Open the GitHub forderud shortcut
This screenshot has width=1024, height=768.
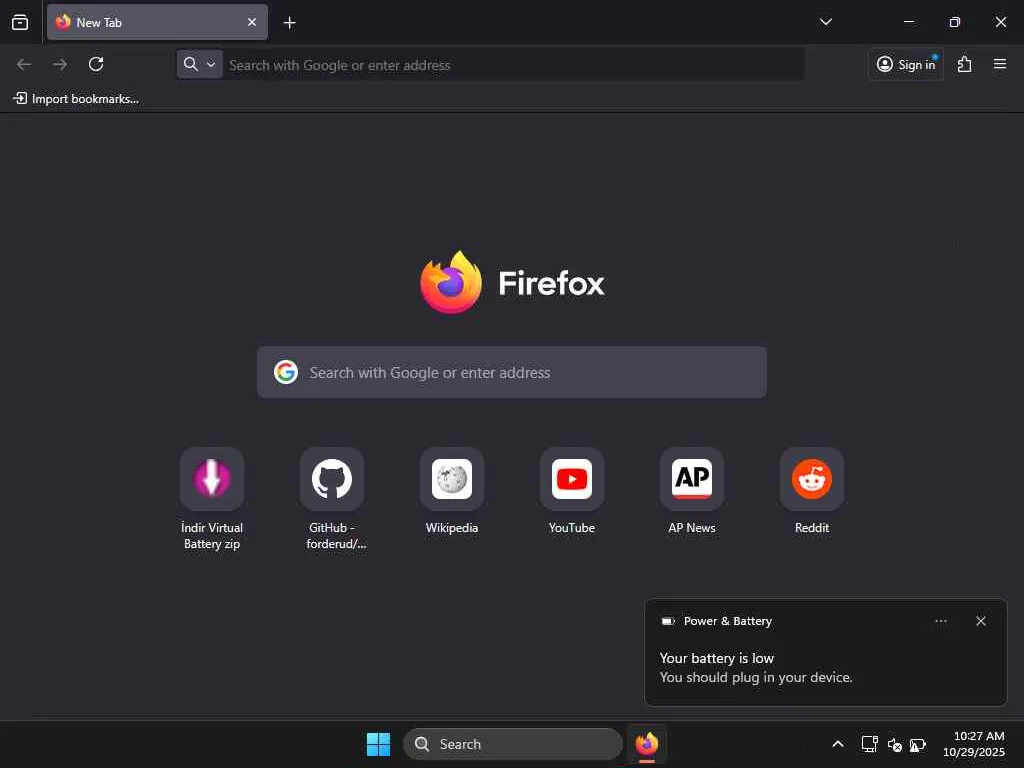(332, 499)
